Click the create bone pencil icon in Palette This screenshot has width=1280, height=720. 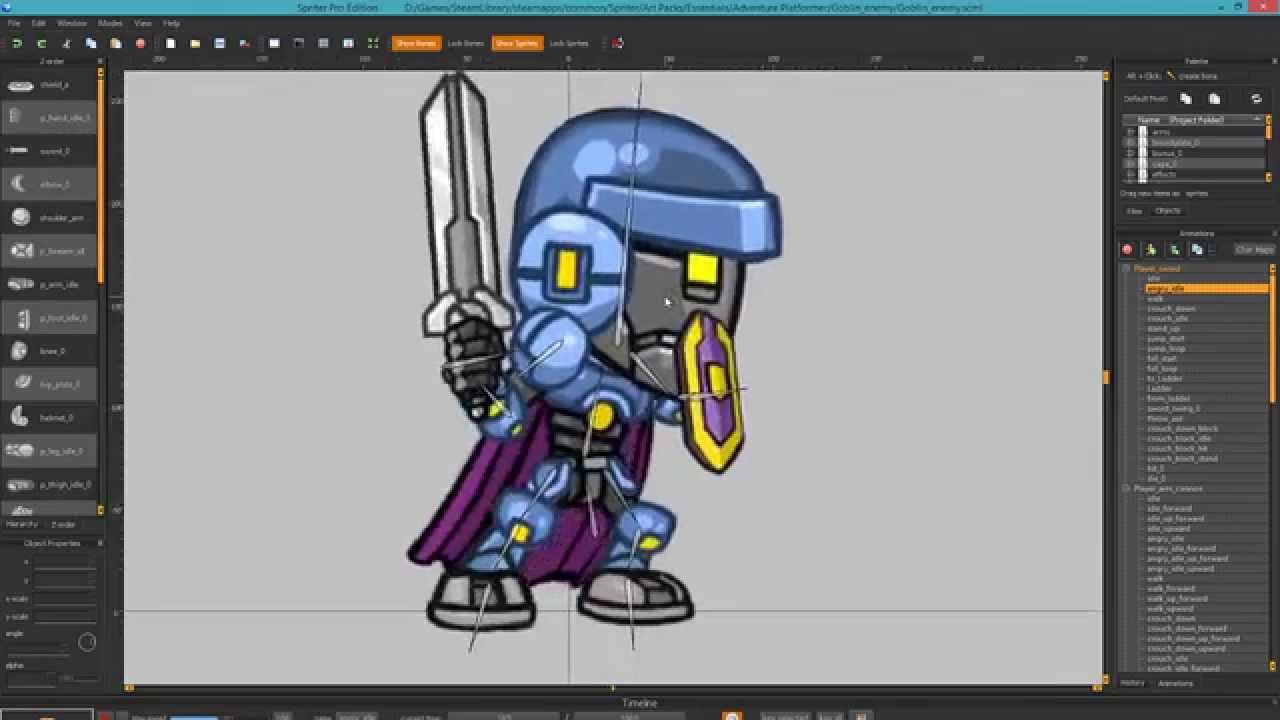click(x=1171, y=76)
